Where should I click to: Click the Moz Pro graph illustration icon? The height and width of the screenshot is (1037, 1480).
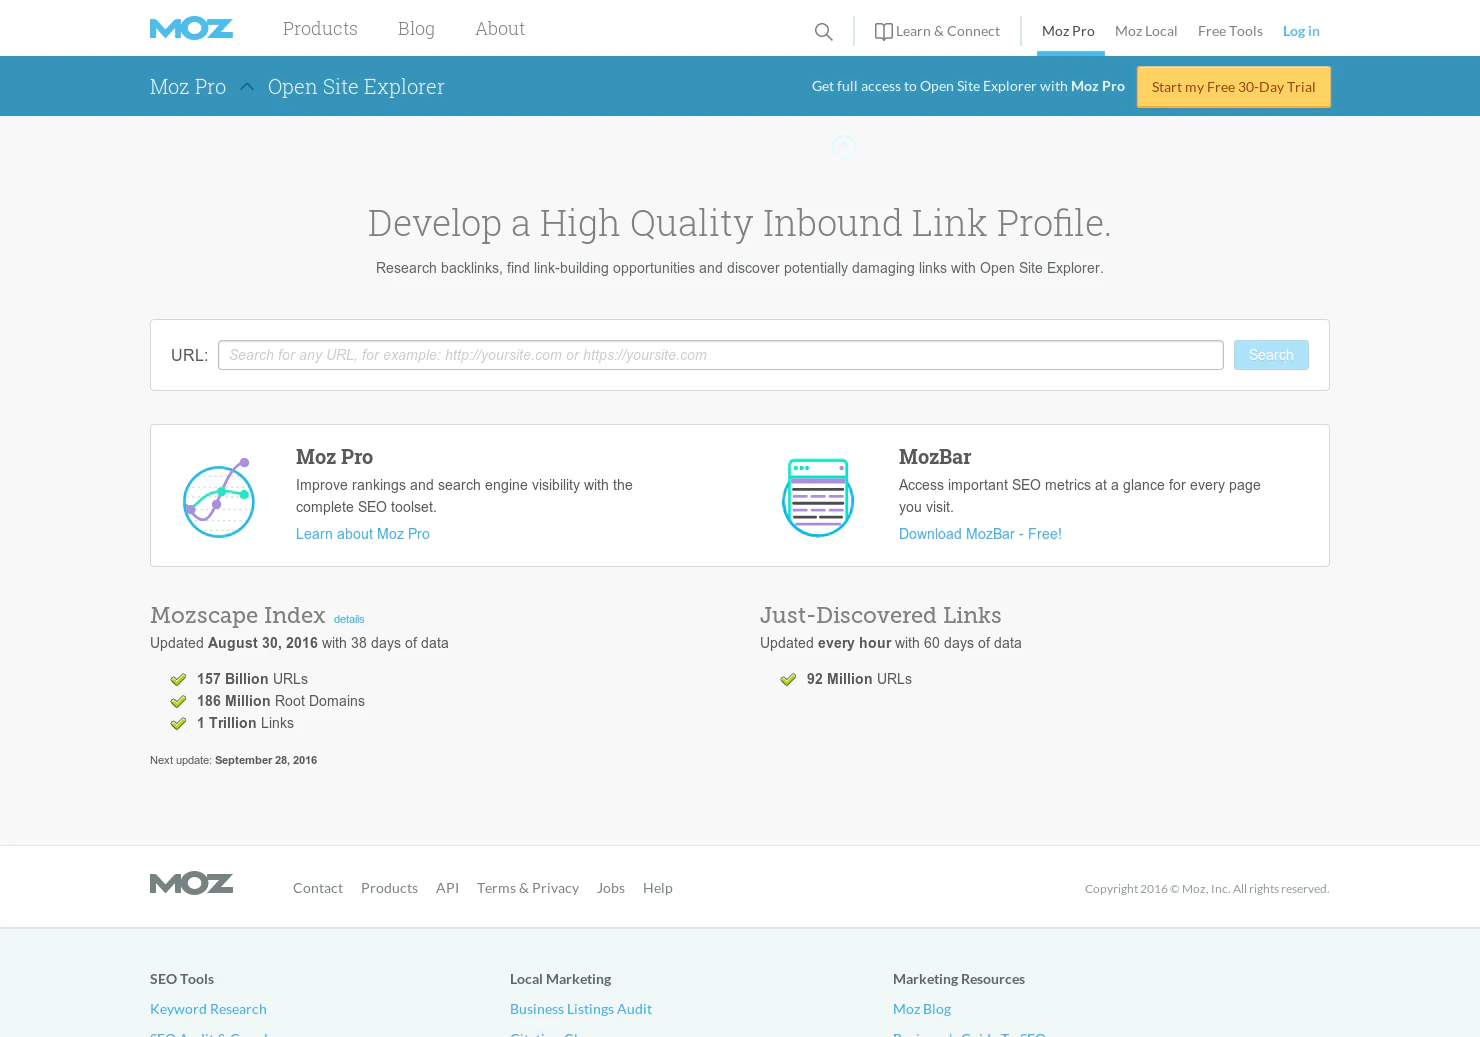click(x=219, y=498)
